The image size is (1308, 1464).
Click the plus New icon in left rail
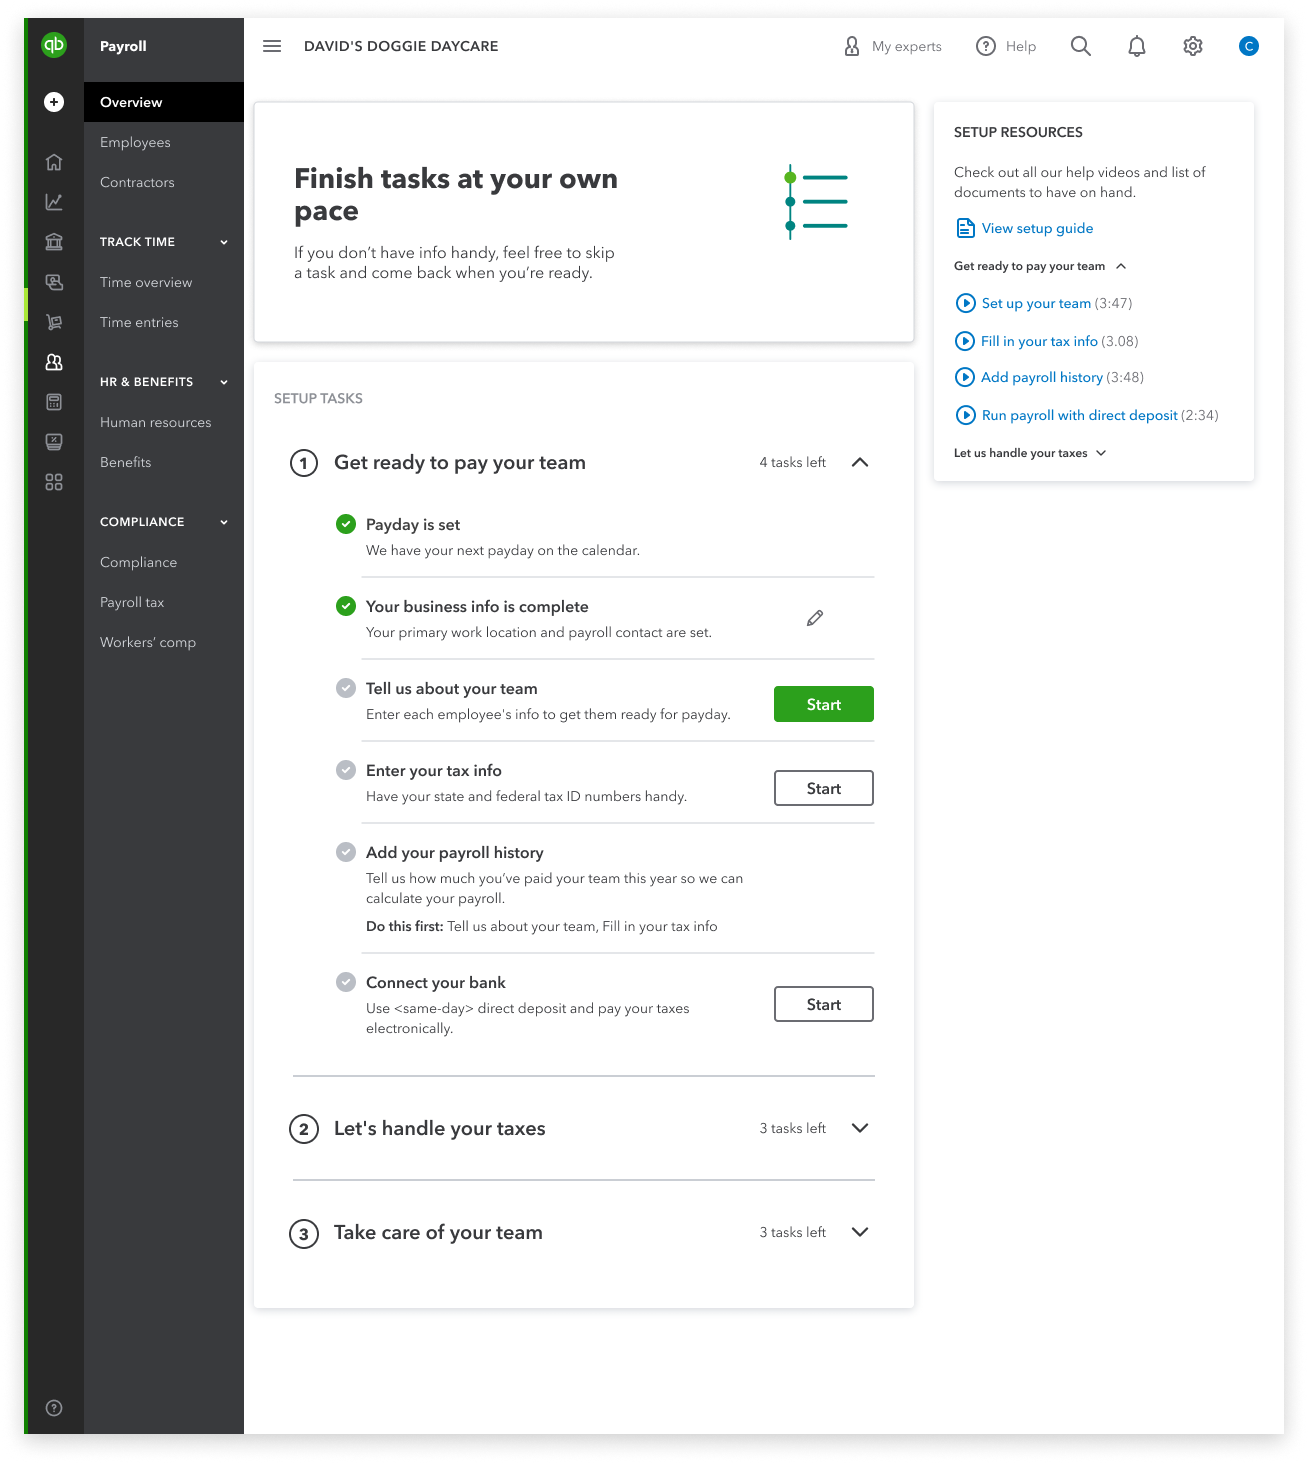pyautogui.click(x=54, y=102)
